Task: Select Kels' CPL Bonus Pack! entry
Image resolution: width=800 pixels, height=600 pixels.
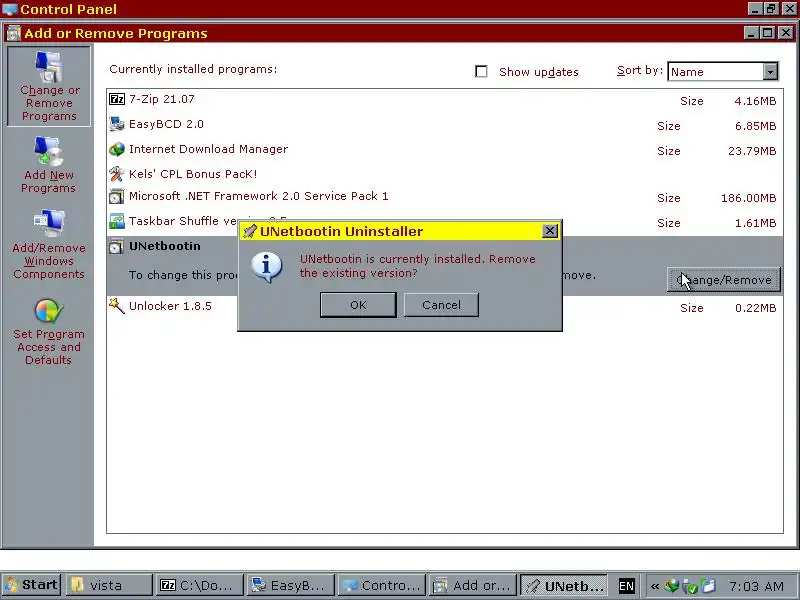Action: (x=445, y=174)
